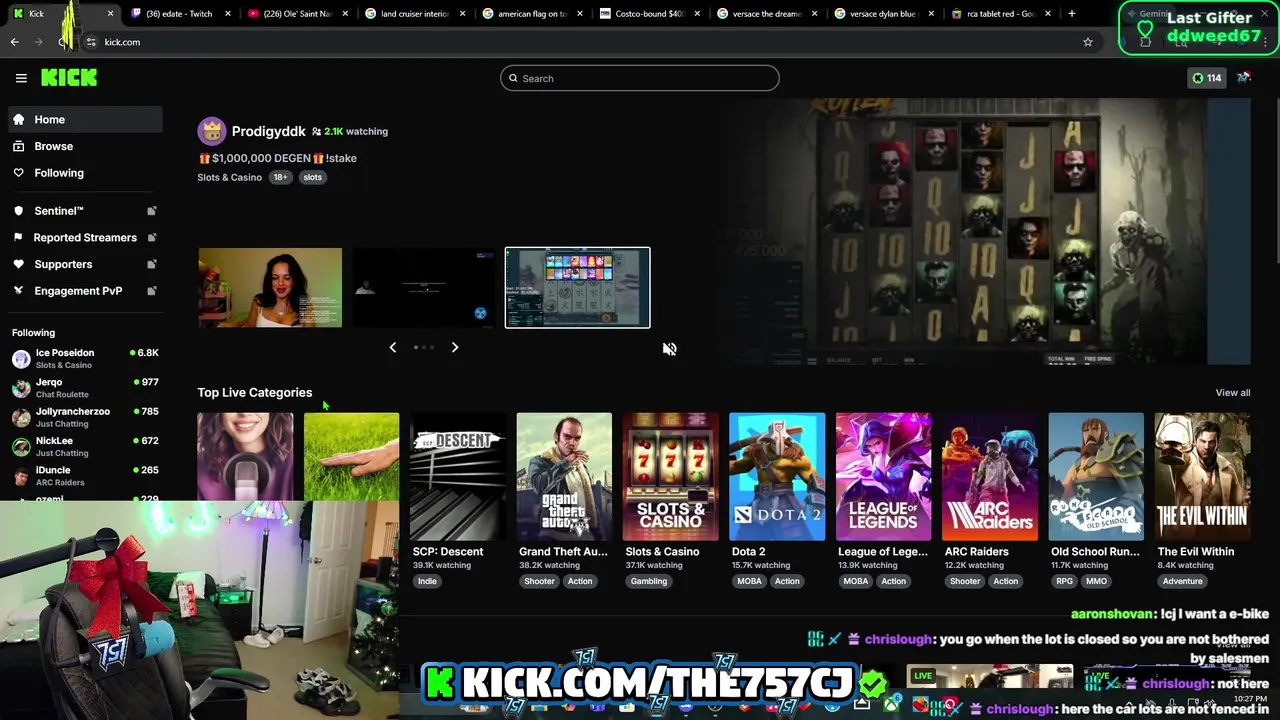This screenshot has height=720, width=1280.
Task: Go to Home in sidebar
Action: pos(85,119)
